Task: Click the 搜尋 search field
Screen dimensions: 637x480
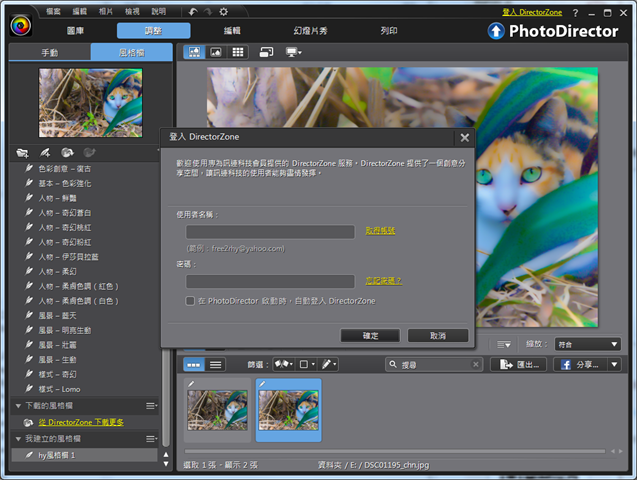Action: (x=435, y=364)
